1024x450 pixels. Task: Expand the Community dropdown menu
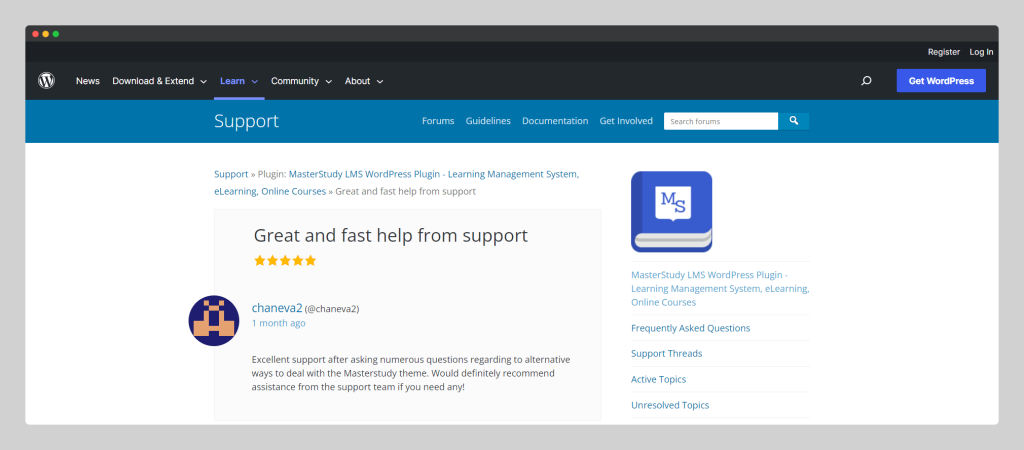302,81
